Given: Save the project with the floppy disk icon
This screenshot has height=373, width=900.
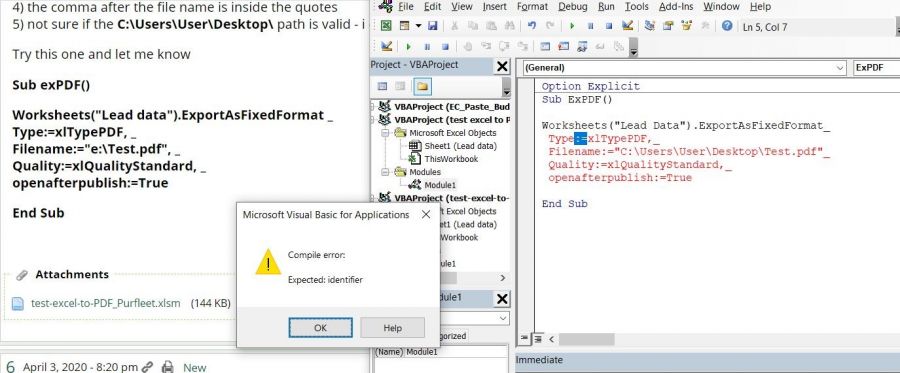Looking at the screenshot, I should pyautogui.click(x=432, y=26).
